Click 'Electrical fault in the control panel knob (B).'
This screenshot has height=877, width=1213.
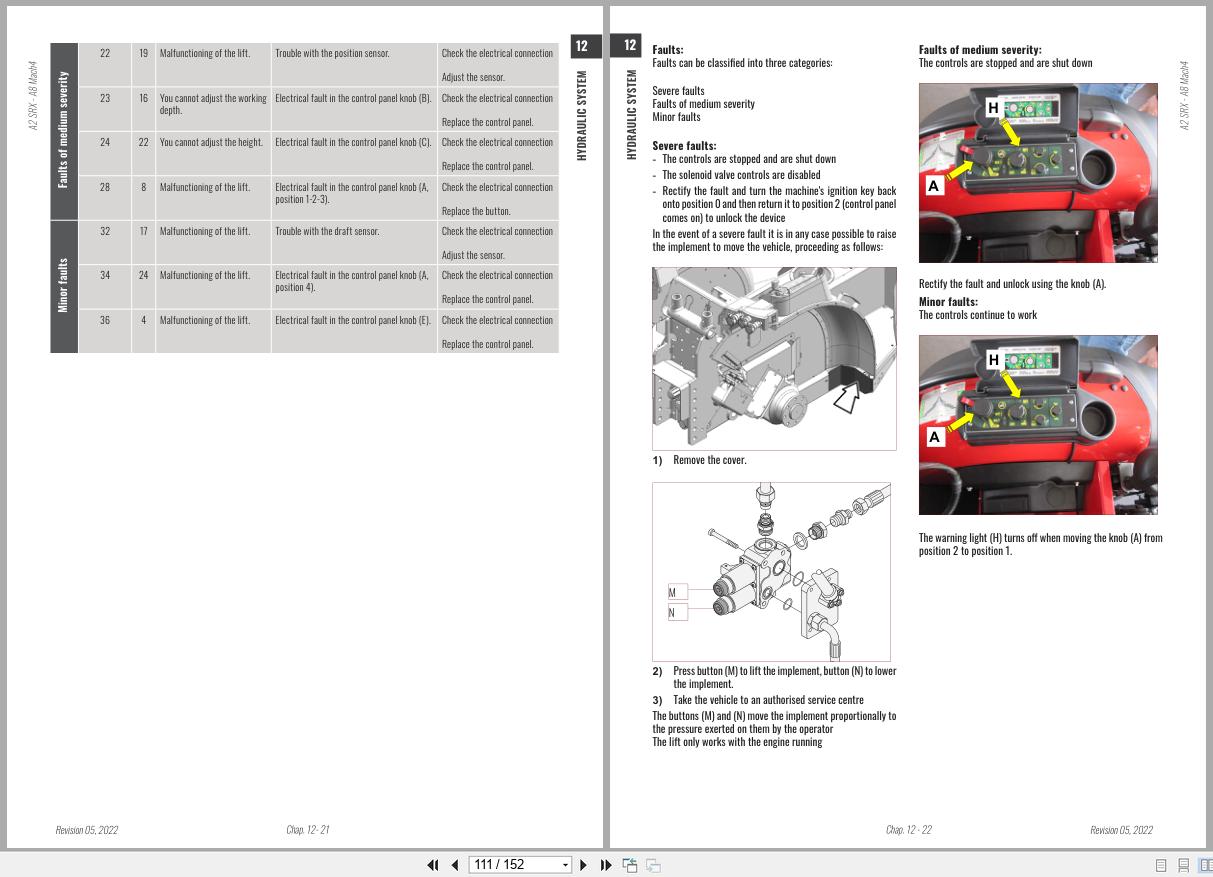pos(353,98)
